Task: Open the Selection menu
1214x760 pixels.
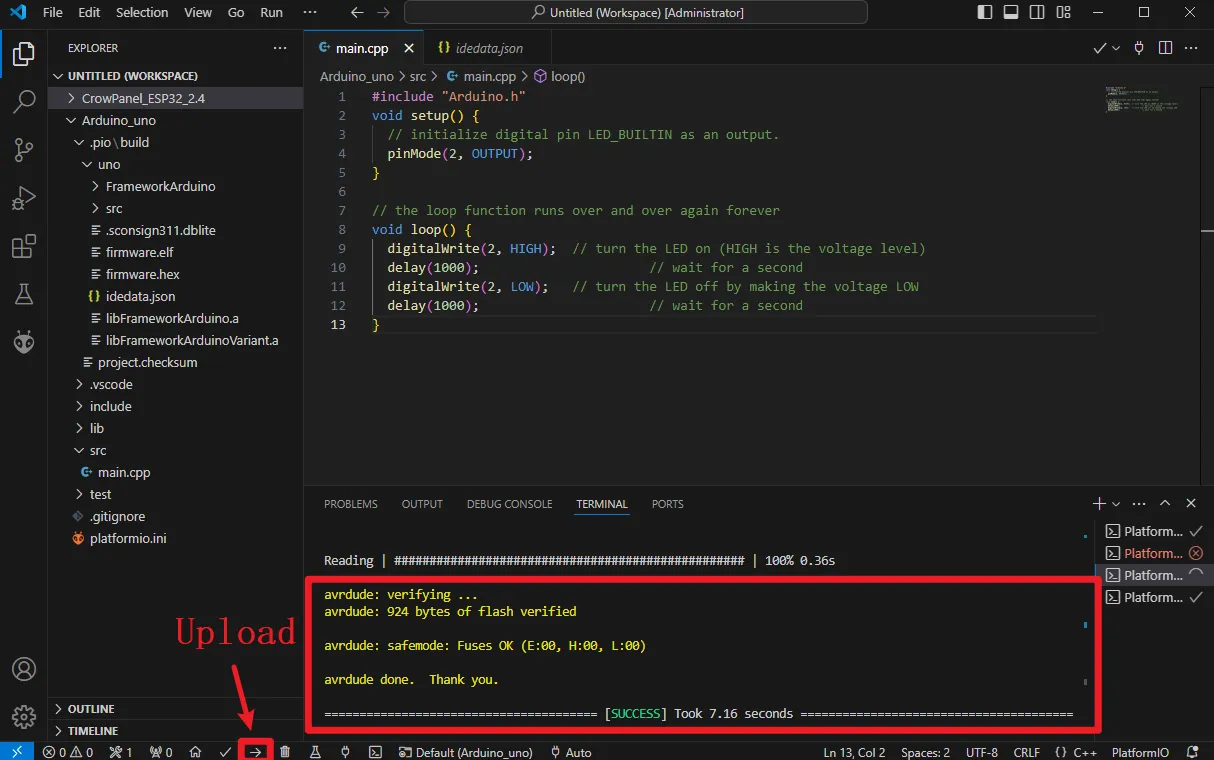Action: coord(142,13)
